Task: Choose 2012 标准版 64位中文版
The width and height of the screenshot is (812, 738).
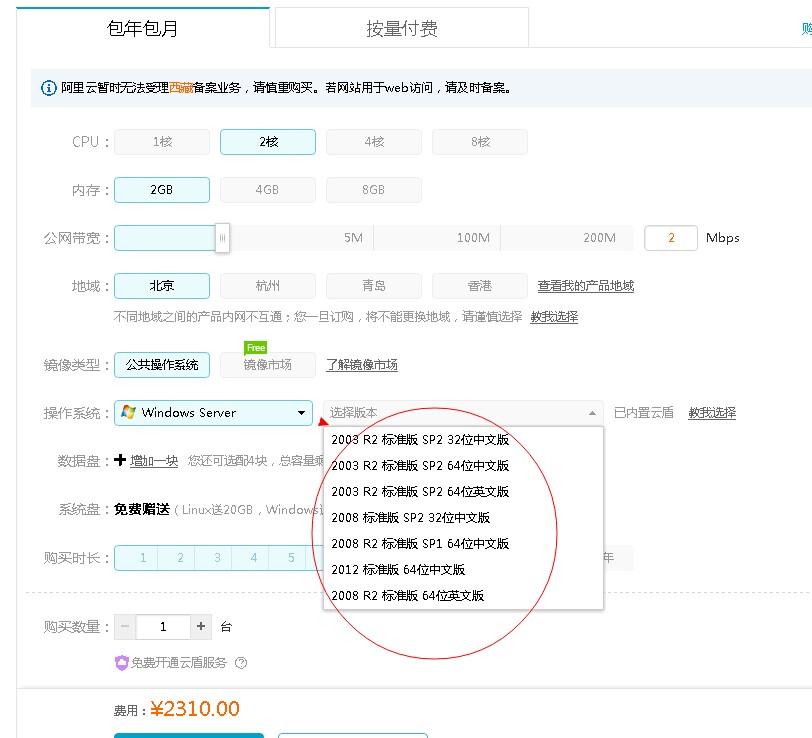Action: click(x=463, y=570)
